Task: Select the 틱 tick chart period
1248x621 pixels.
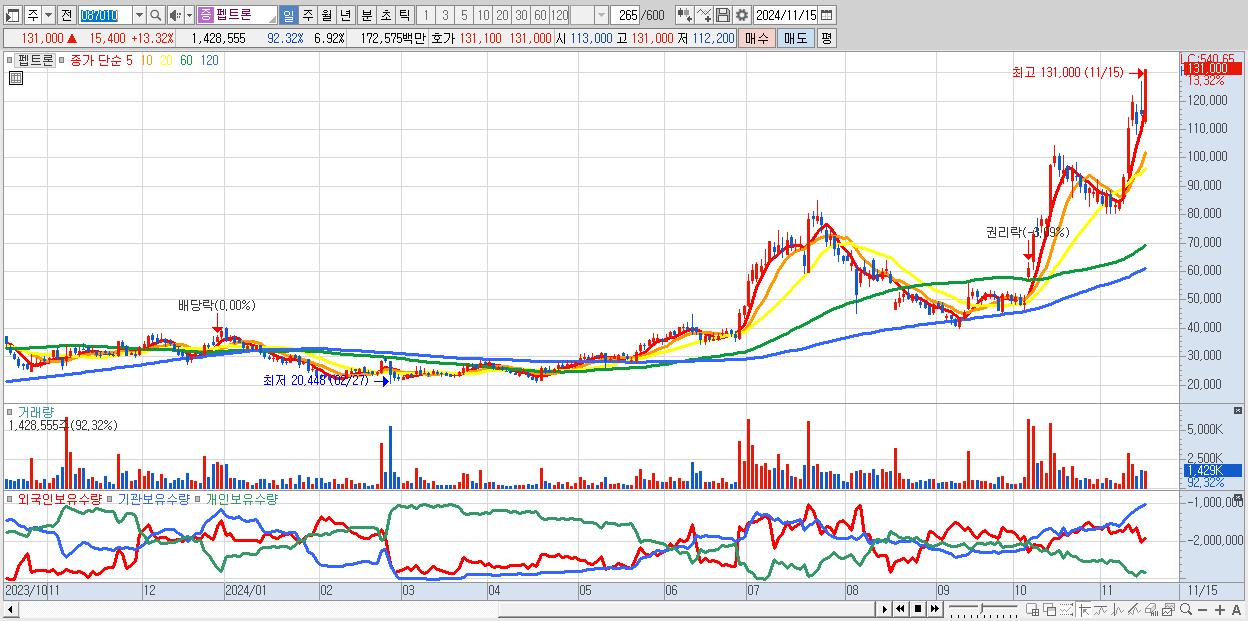Action: pyautogui.click(x=404, y=15)
